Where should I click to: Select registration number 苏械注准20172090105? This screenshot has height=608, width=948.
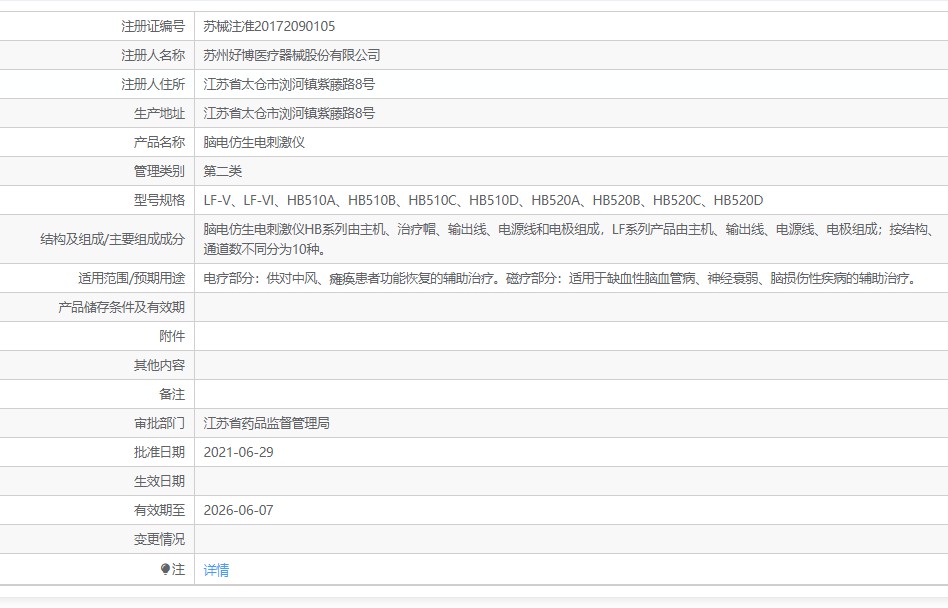pyautogui.click(x=269, y=26)
